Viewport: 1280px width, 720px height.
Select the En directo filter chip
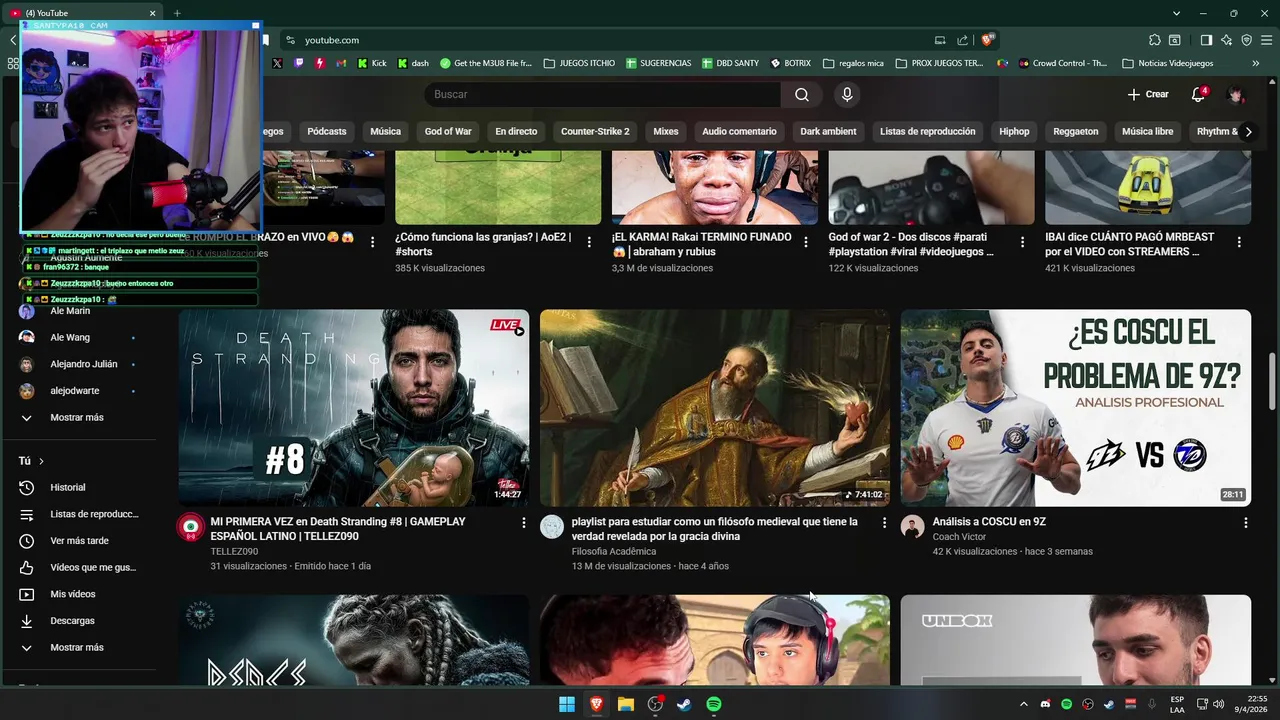click(x=516, y=131)
